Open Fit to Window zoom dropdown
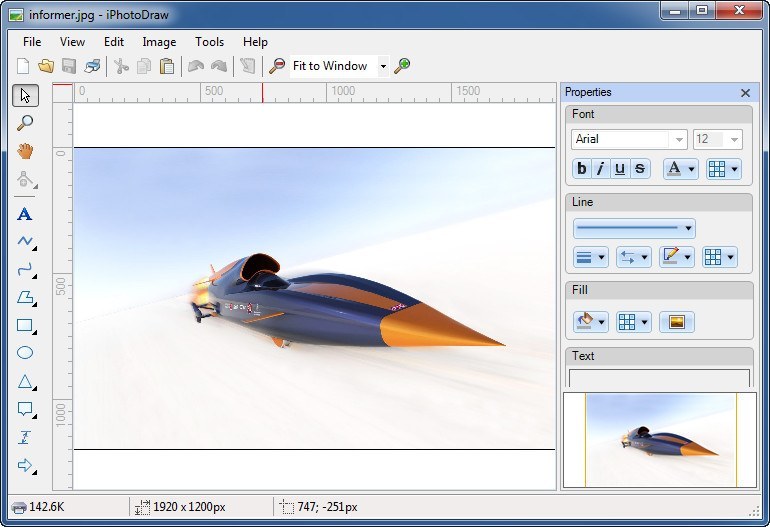This screenshot has width=770, height=527. click(x=383, y=66)
